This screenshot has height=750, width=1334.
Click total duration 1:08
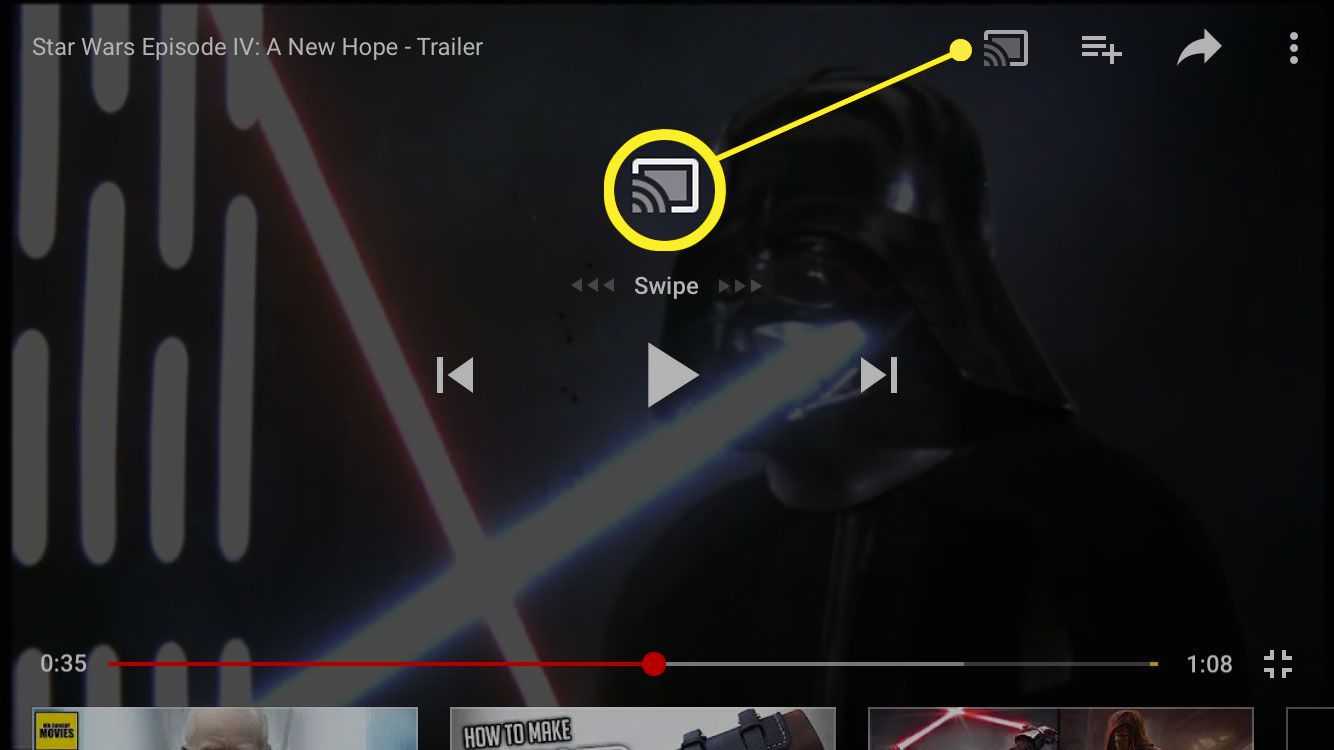(x=1209, y=664)
